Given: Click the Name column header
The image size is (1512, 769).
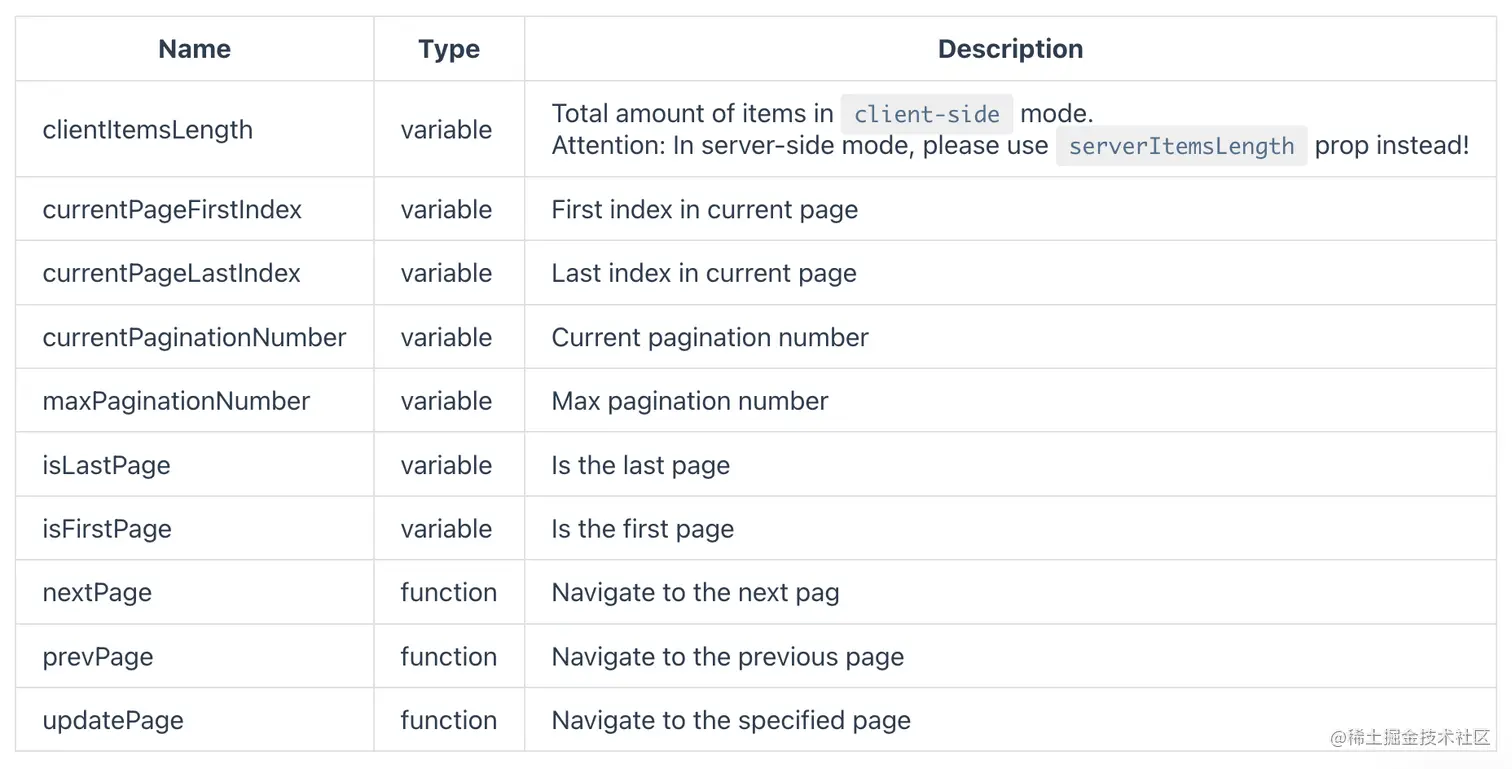Looking at the screenshot, I should coord(194,49).
